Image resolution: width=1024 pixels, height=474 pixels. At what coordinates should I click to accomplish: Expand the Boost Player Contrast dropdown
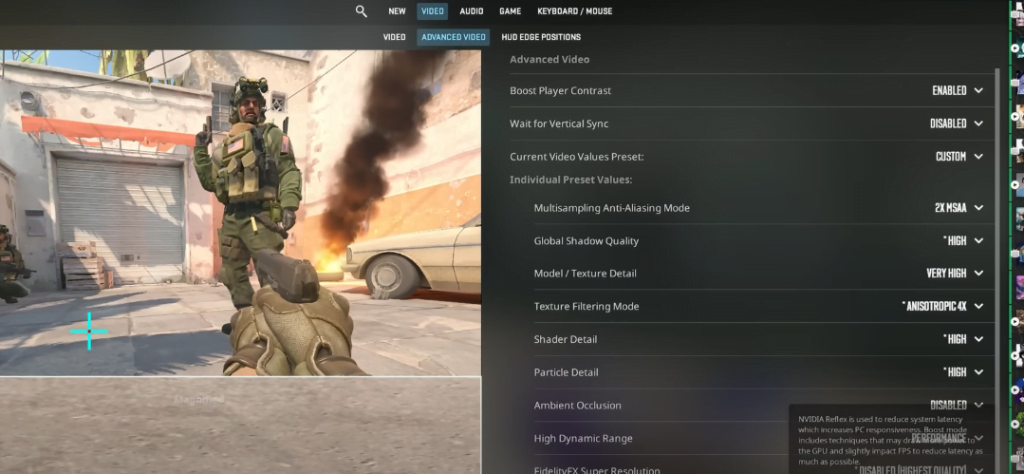(x=957, y=91)
